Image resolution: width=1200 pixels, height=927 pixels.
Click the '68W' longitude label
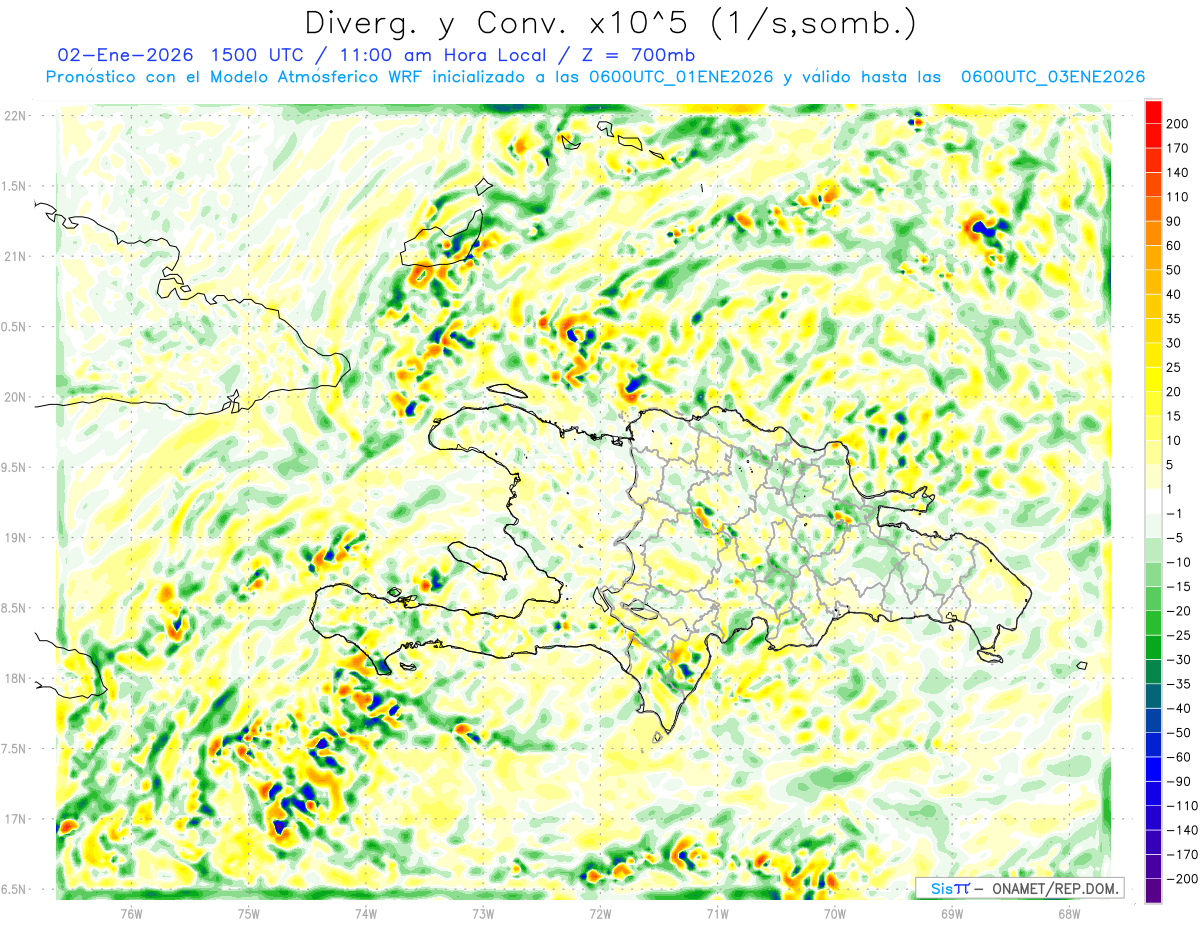pos(1069,913)
